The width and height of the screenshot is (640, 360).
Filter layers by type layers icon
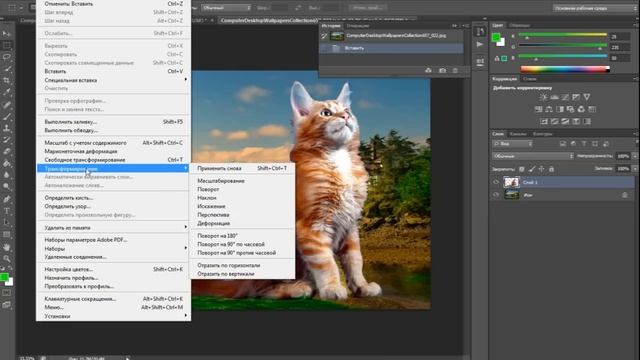click(x=584, y=144)
